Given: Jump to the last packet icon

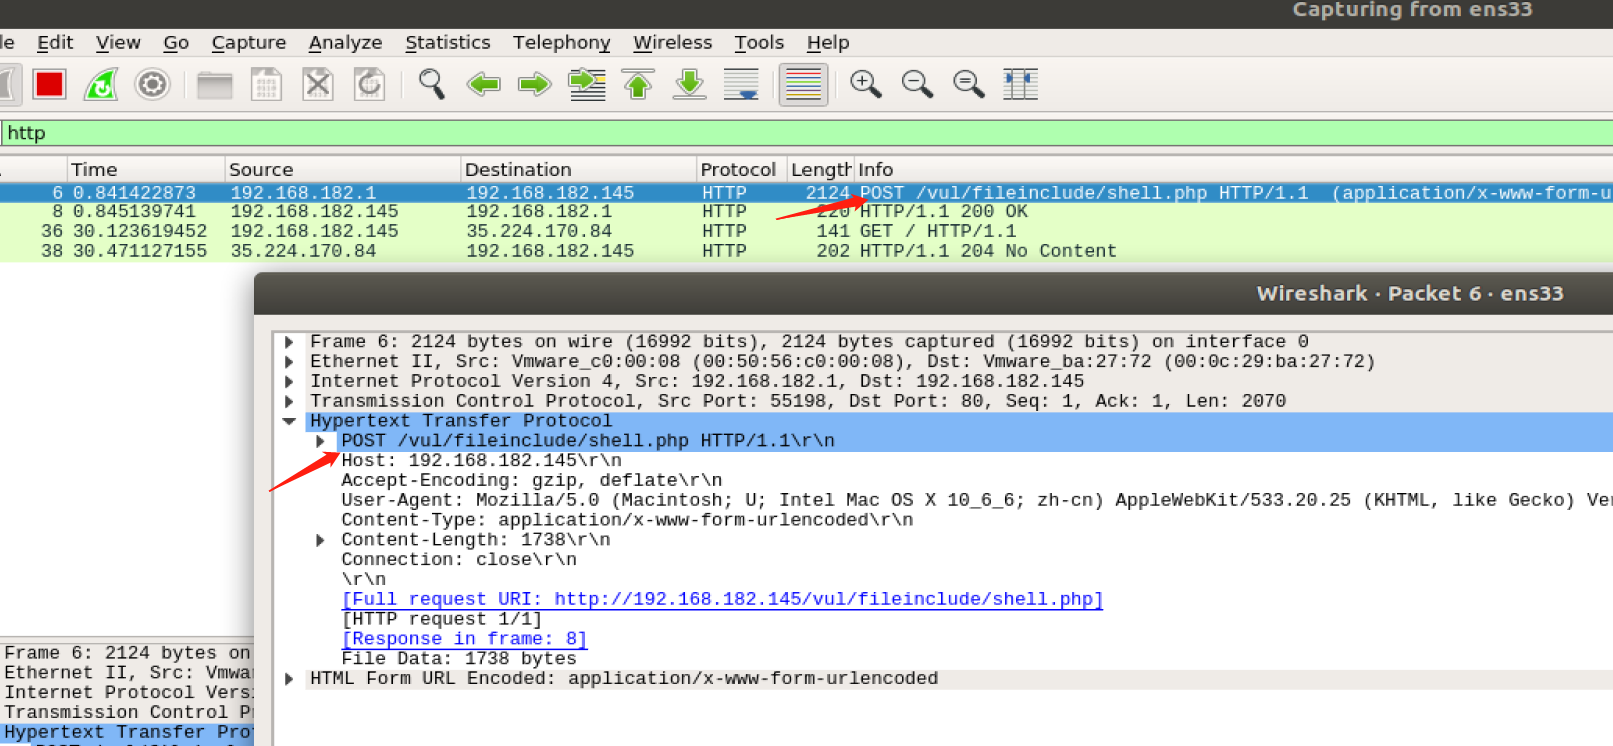Looking at the screenshot, I should click(x=690, y=84).
